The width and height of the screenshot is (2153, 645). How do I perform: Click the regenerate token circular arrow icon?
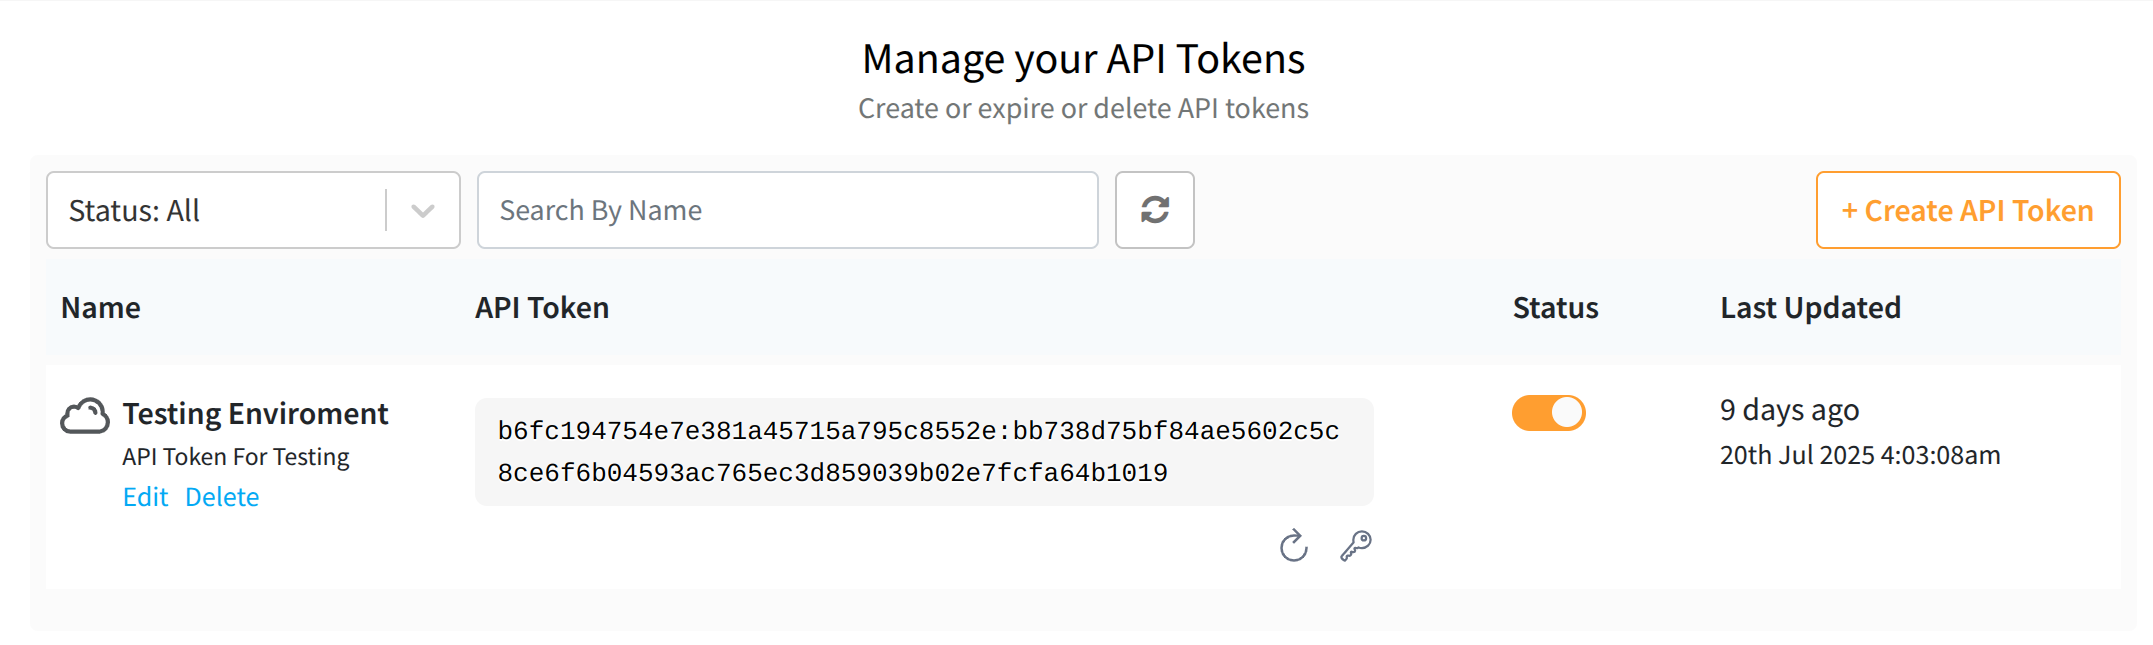1293,546
